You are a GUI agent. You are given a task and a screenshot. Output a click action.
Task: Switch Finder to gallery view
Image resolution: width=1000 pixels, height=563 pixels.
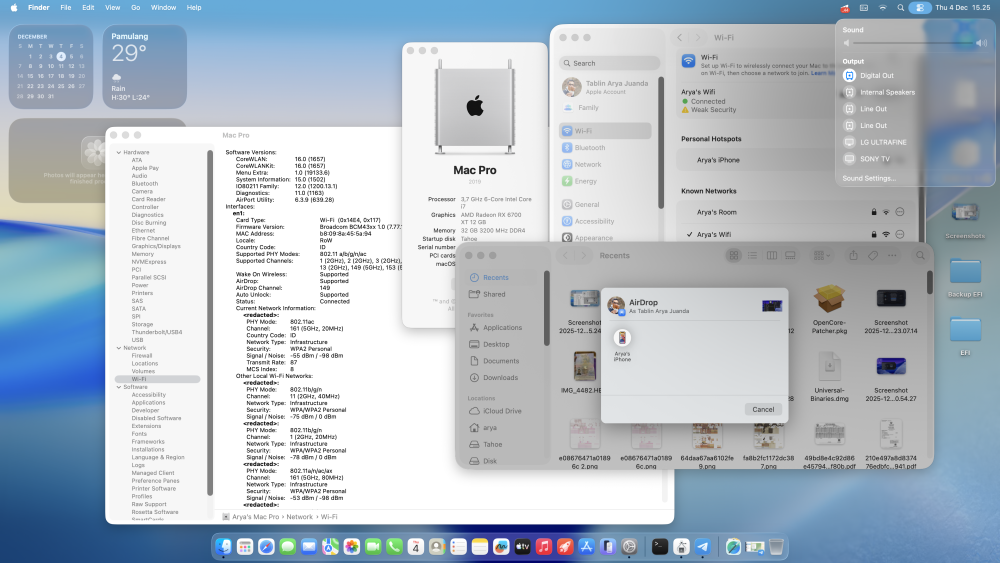point(790,256)
